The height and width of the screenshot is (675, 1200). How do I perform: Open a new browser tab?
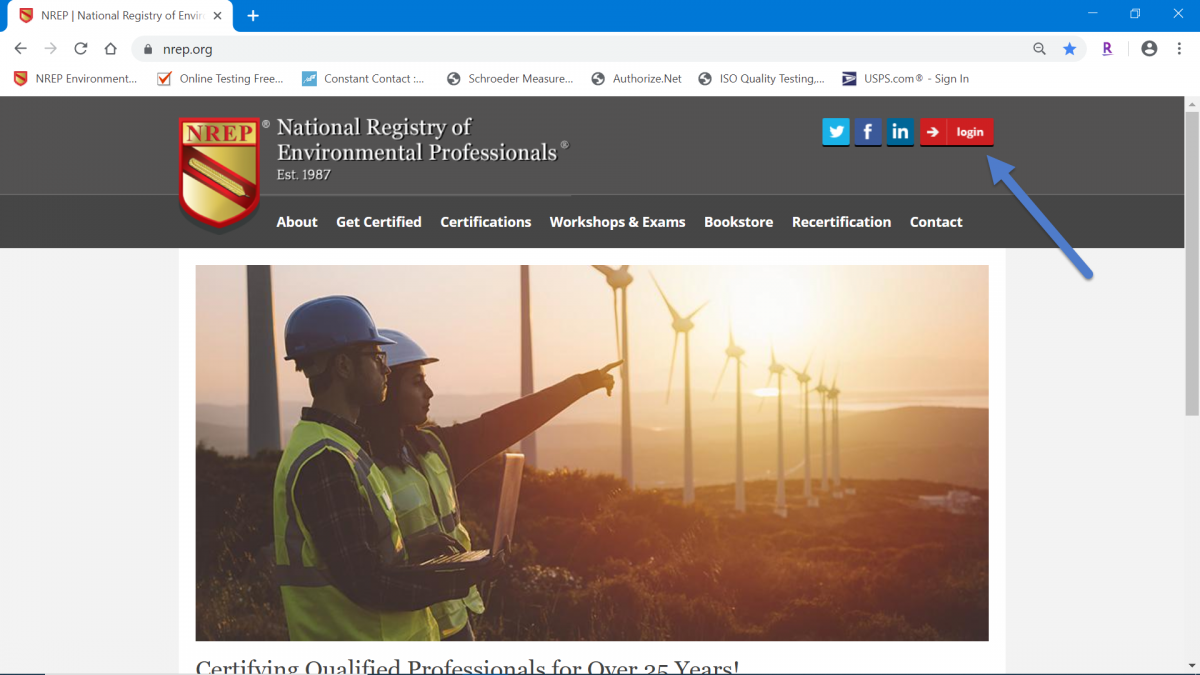tap(252, 15)
